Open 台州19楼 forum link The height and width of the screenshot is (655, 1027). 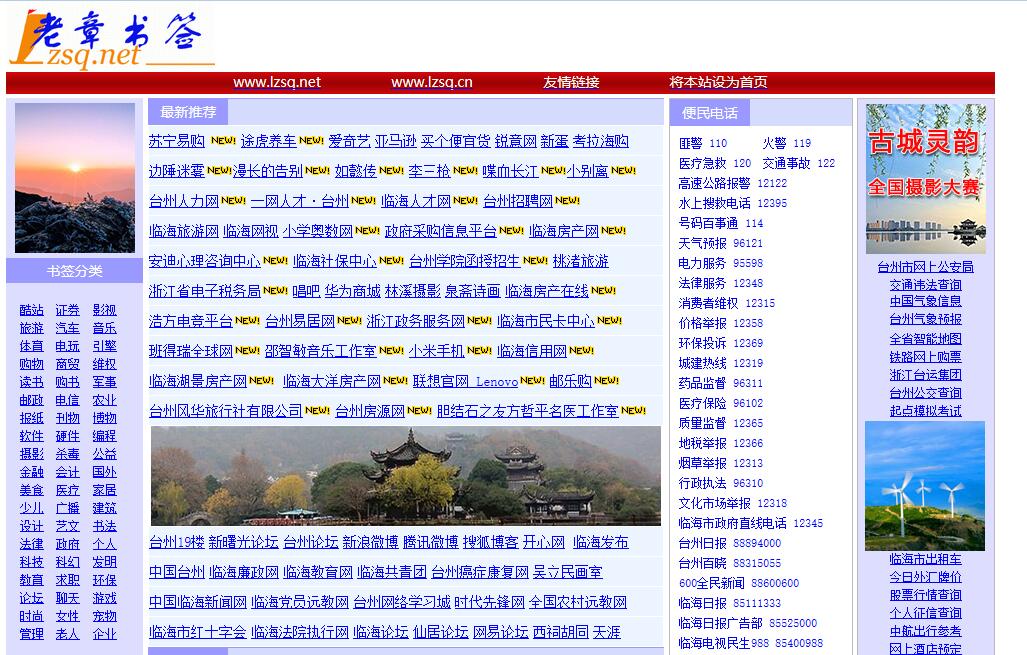tap(177, 542)
